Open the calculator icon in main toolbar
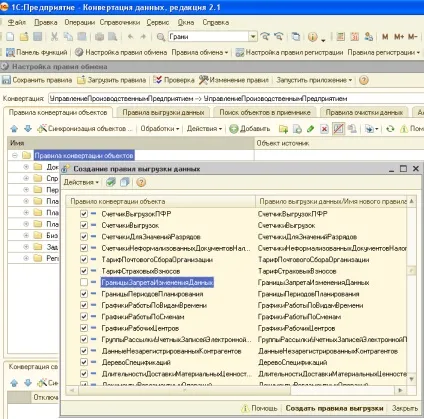 [340, 36]
